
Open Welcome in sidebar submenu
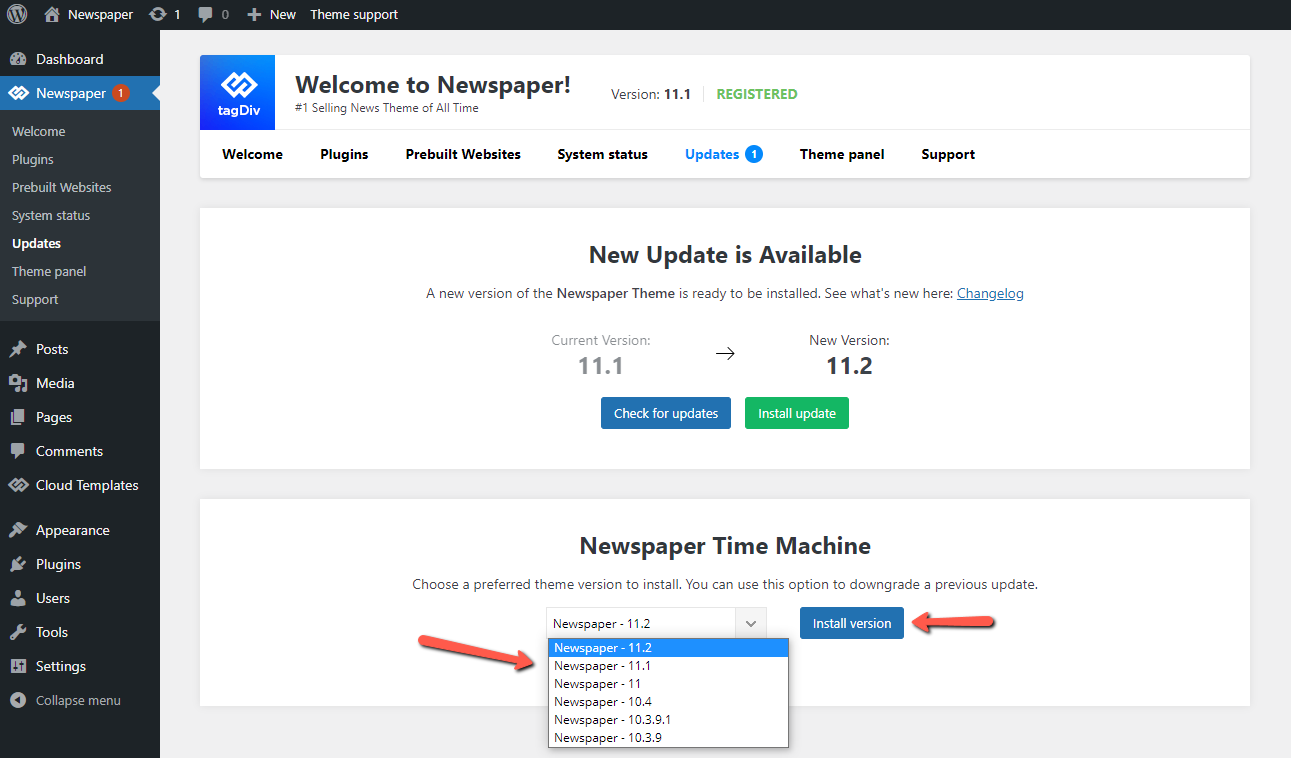click(38, 131)
